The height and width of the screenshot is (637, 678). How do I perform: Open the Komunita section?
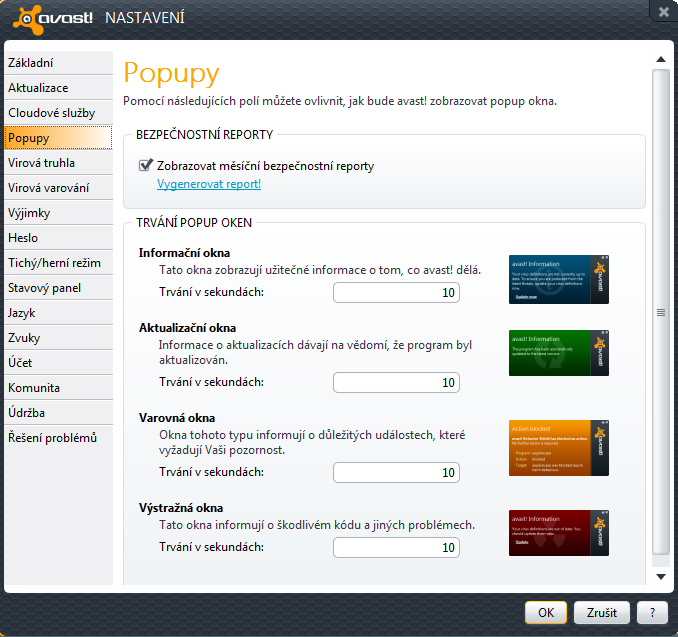pyautogui.click(x=58, y=388)
